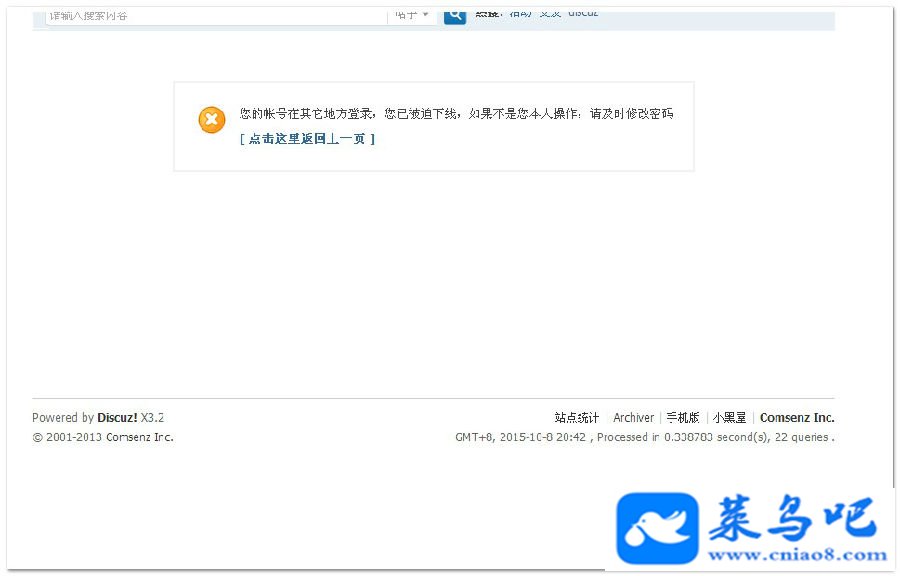Select the discuz hot search keyword
Image resolution: width=900 pixels, height=576 pixels.
pyautogui.click(x=583, y=13)
